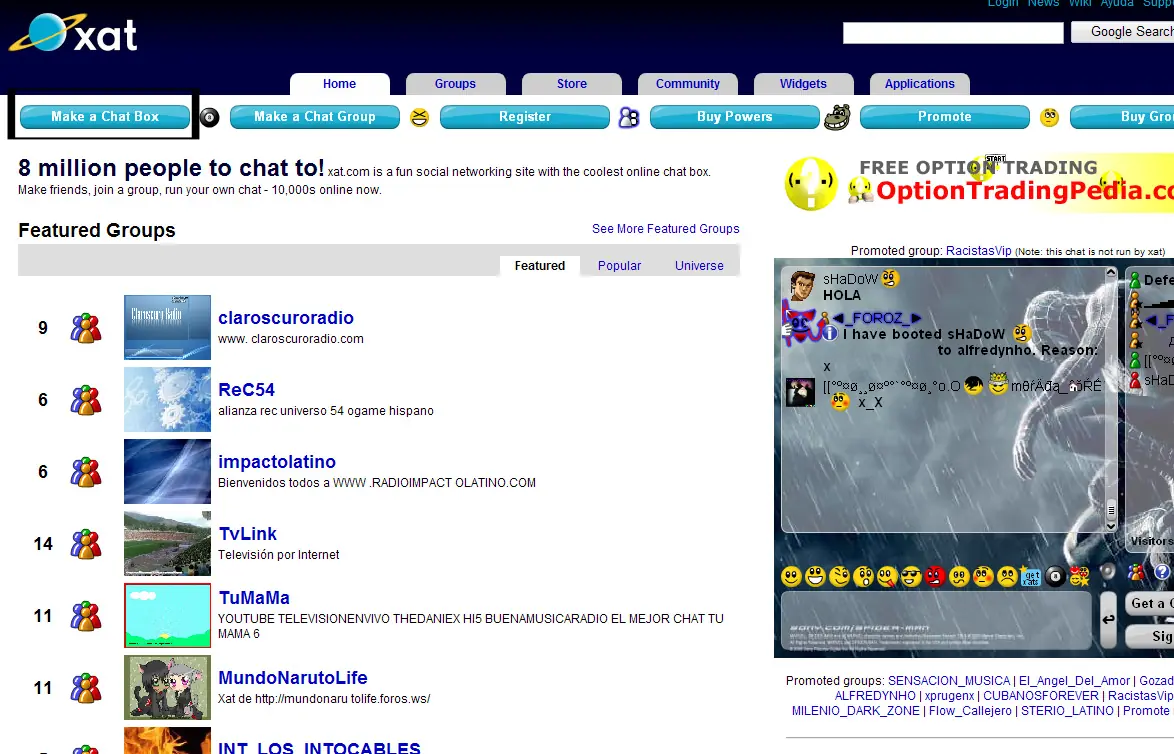Click the TuMaMa group thumbnail
Image resolution: width=1174 pixels, height=754 pixels.
(x=167, y=615)
